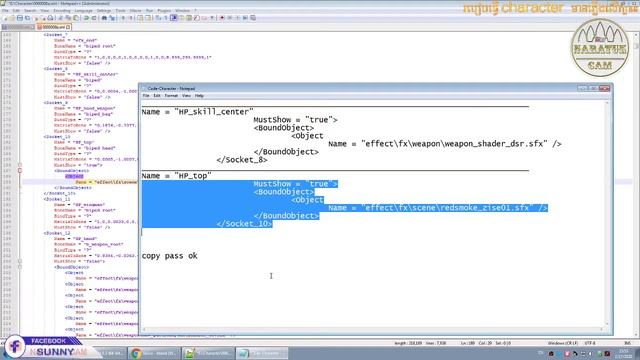Screen dimensions: 640x360
Task: Select the 000000ba.xml document tab
Action: [53, 27]
